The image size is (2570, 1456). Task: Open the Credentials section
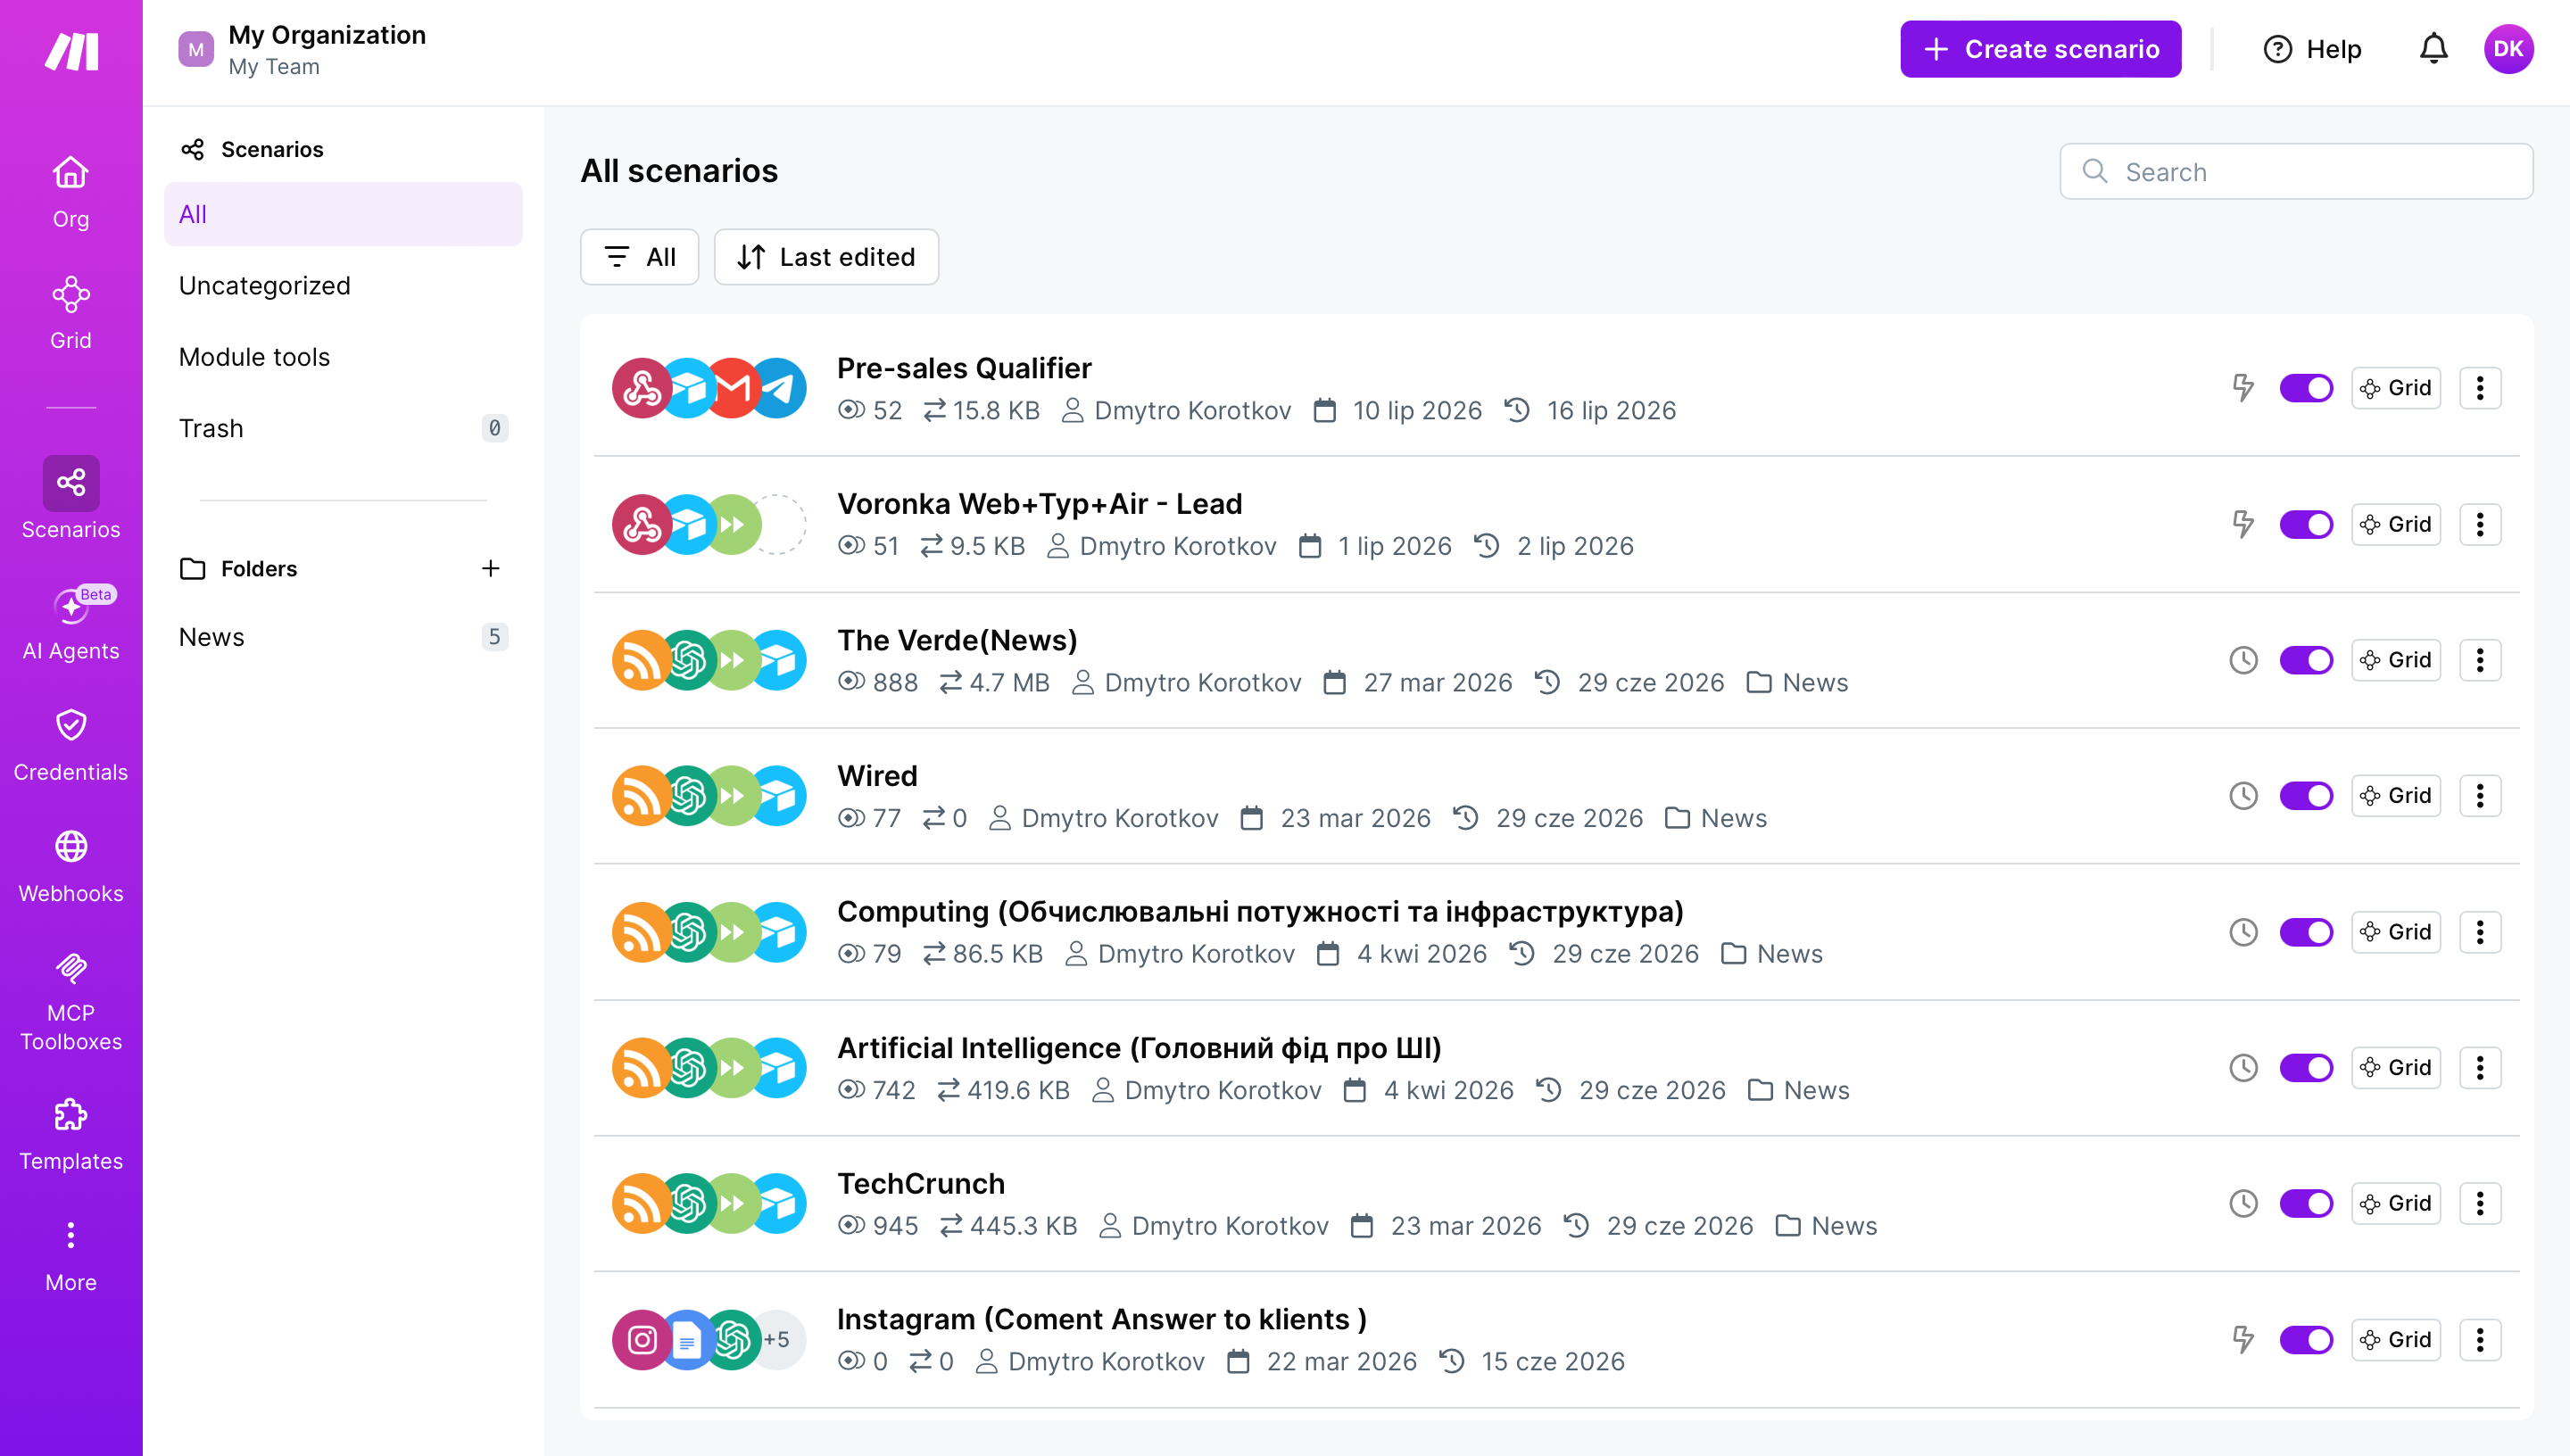71,746
